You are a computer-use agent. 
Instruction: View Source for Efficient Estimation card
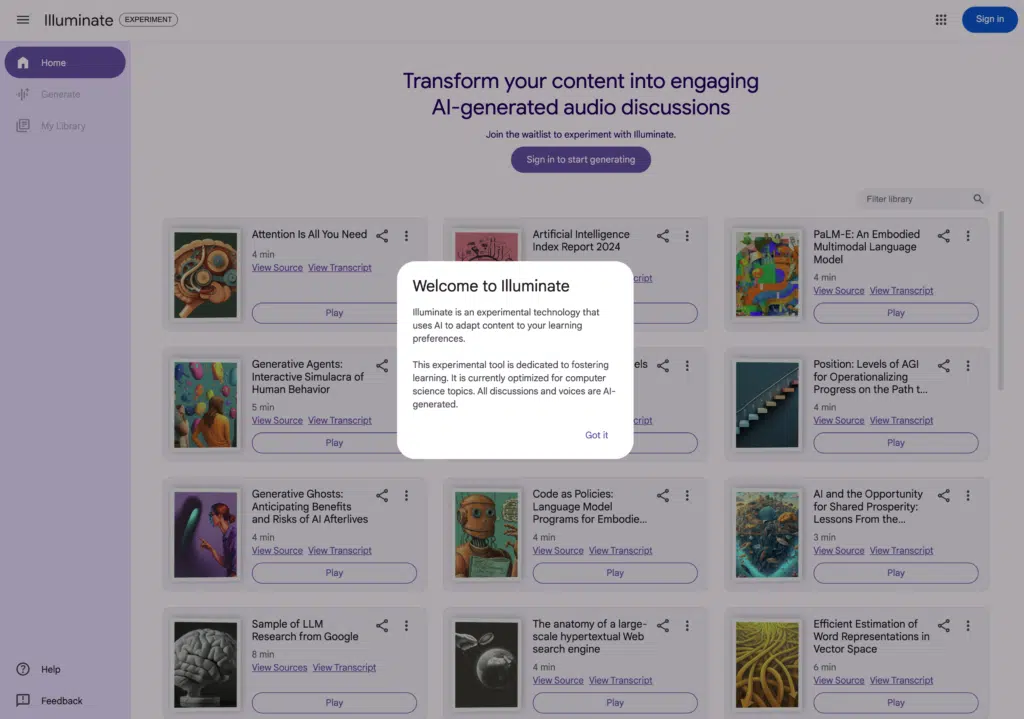click(x=839, y=680)
